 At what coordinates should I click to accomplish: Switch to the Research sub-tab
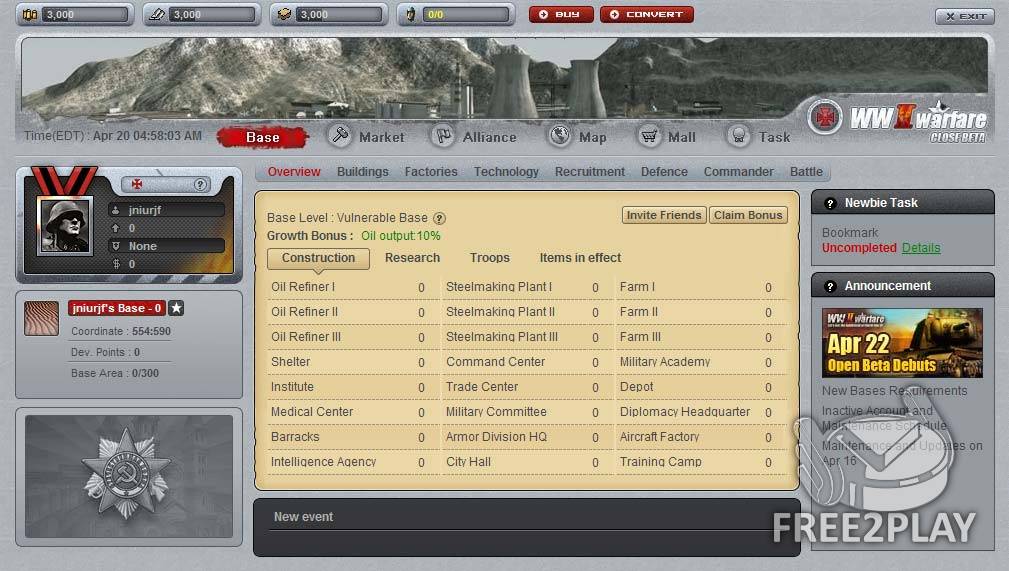pyautogui.click(x=412, y=258)
